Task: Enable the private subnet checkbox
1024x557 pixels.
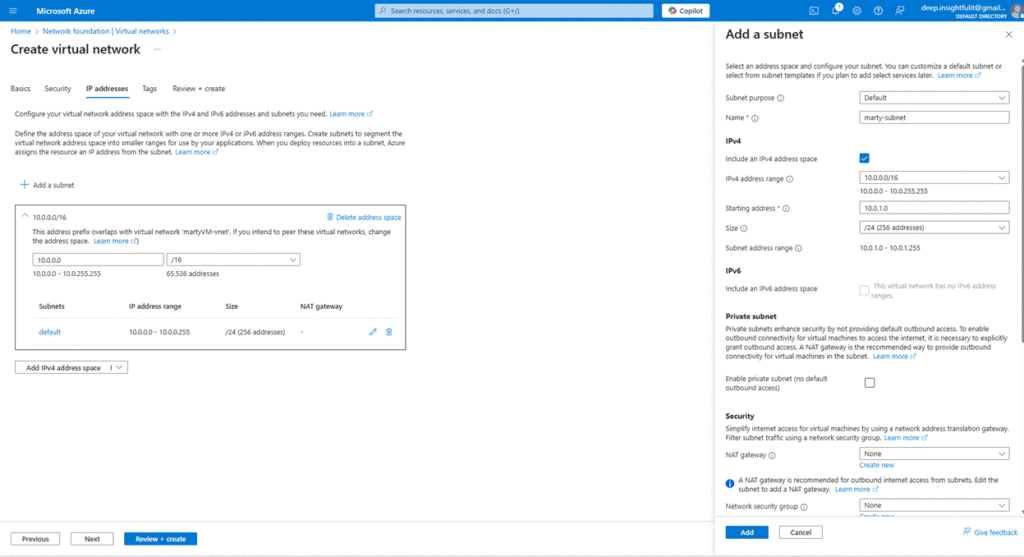Action: pyautogui.click(x=869, y=383)
